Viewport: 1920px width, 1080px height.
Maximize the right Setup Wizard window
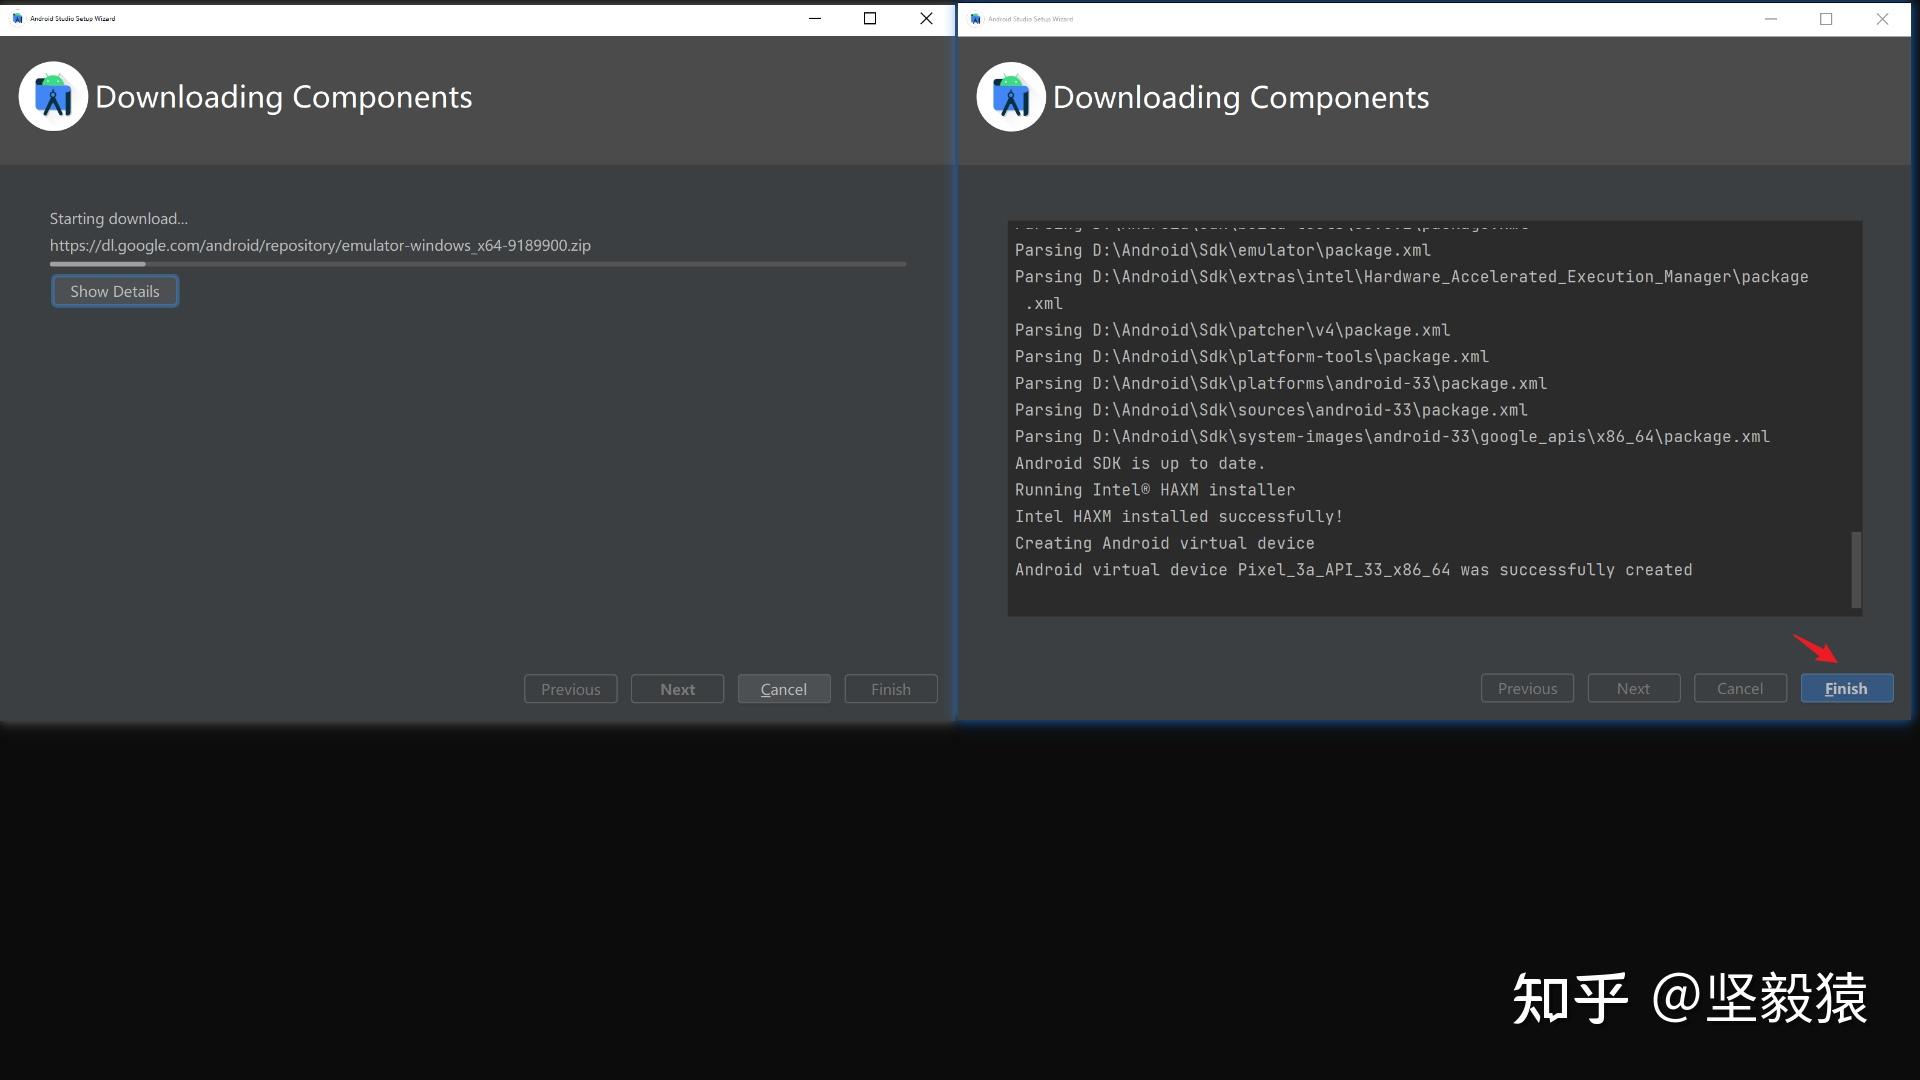(x=1826, y=18)
